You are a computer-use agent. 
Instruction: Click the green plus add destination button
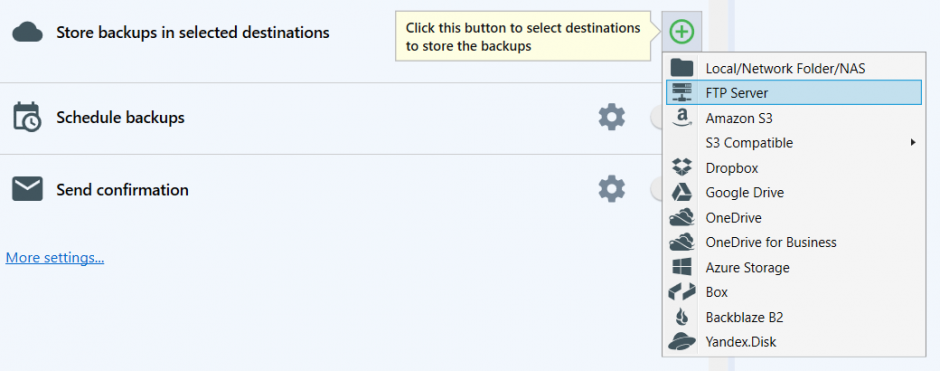tap(682, 31)
